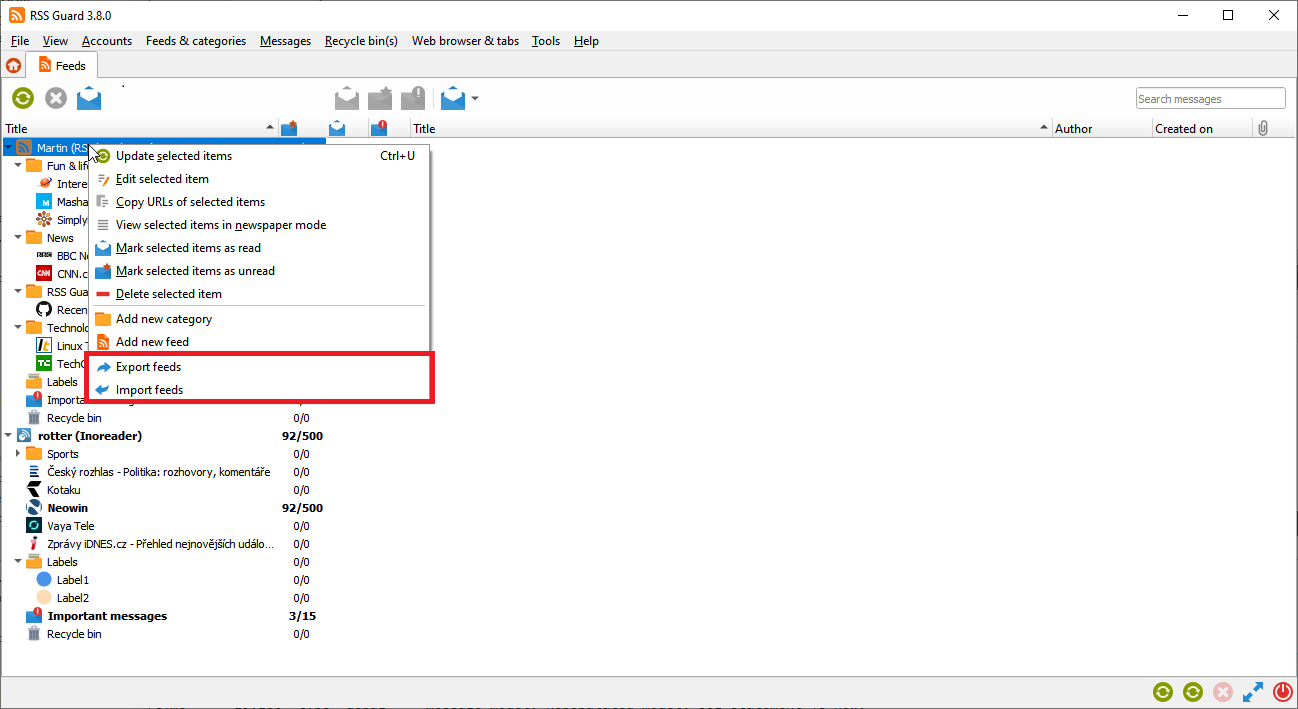Sort messages by Created on column
This screenshot has height=709, width=1298.
click(1183, 128)
